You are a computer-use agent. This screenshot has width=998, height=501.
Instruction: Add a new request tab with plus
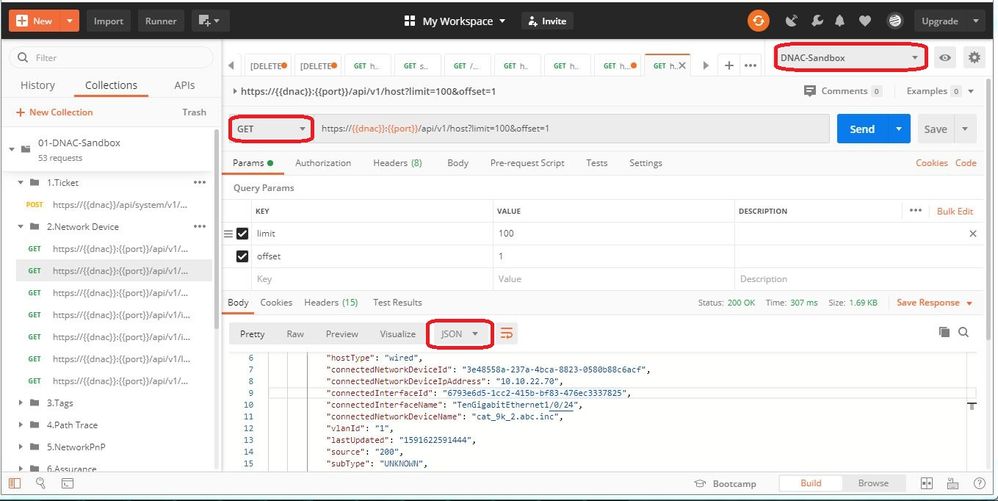[x=729, y=65]
